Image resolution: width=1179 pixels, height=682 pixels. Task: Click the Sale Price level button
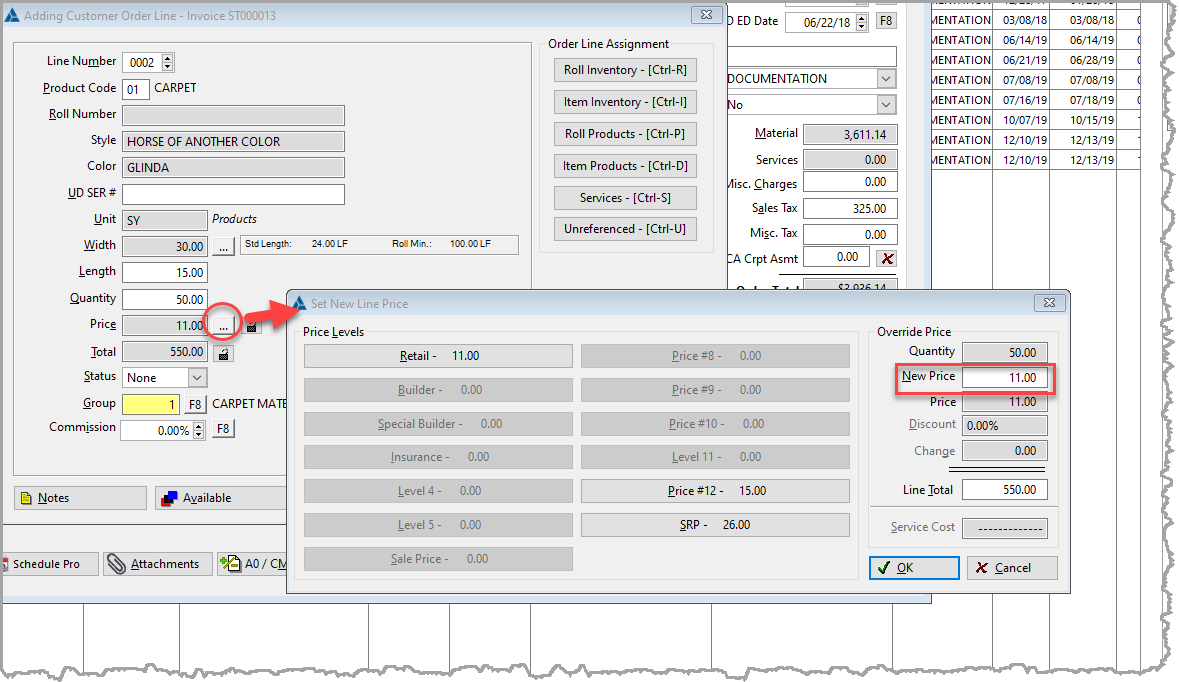coord(438,559)
